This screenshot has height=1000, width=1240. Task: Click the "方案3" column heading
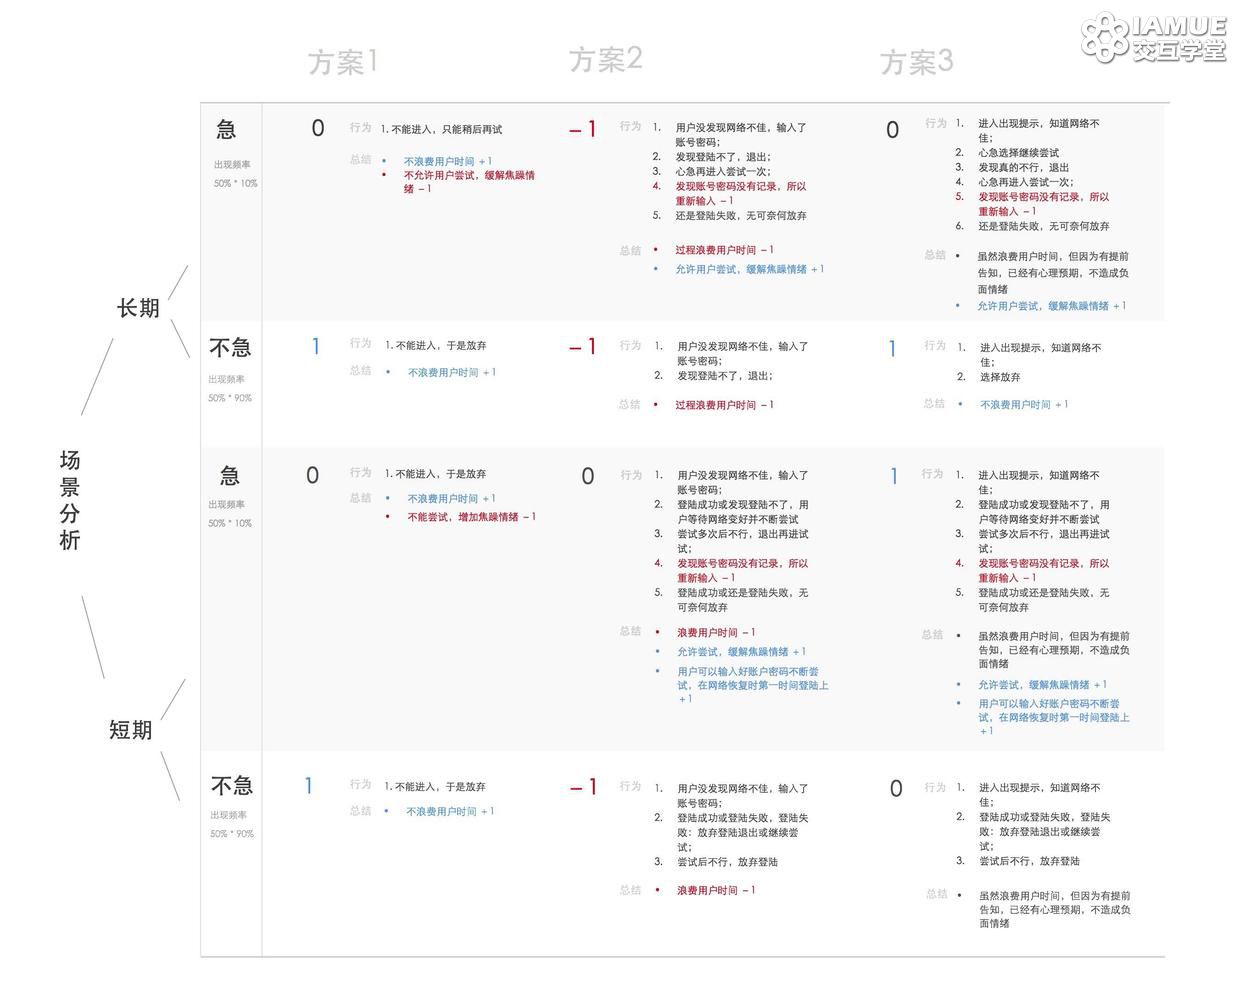[916, 62]
